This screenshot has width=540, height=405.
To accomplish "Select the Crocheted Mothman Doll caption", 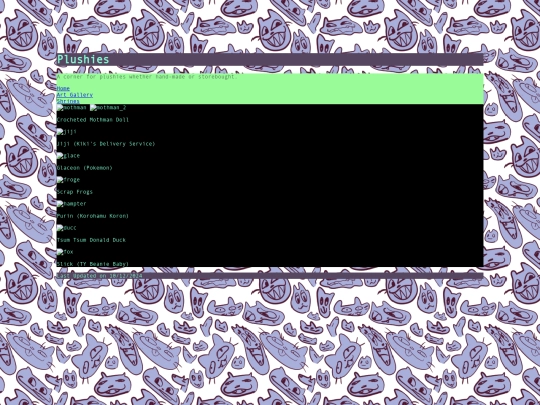I will coord(93,120).
